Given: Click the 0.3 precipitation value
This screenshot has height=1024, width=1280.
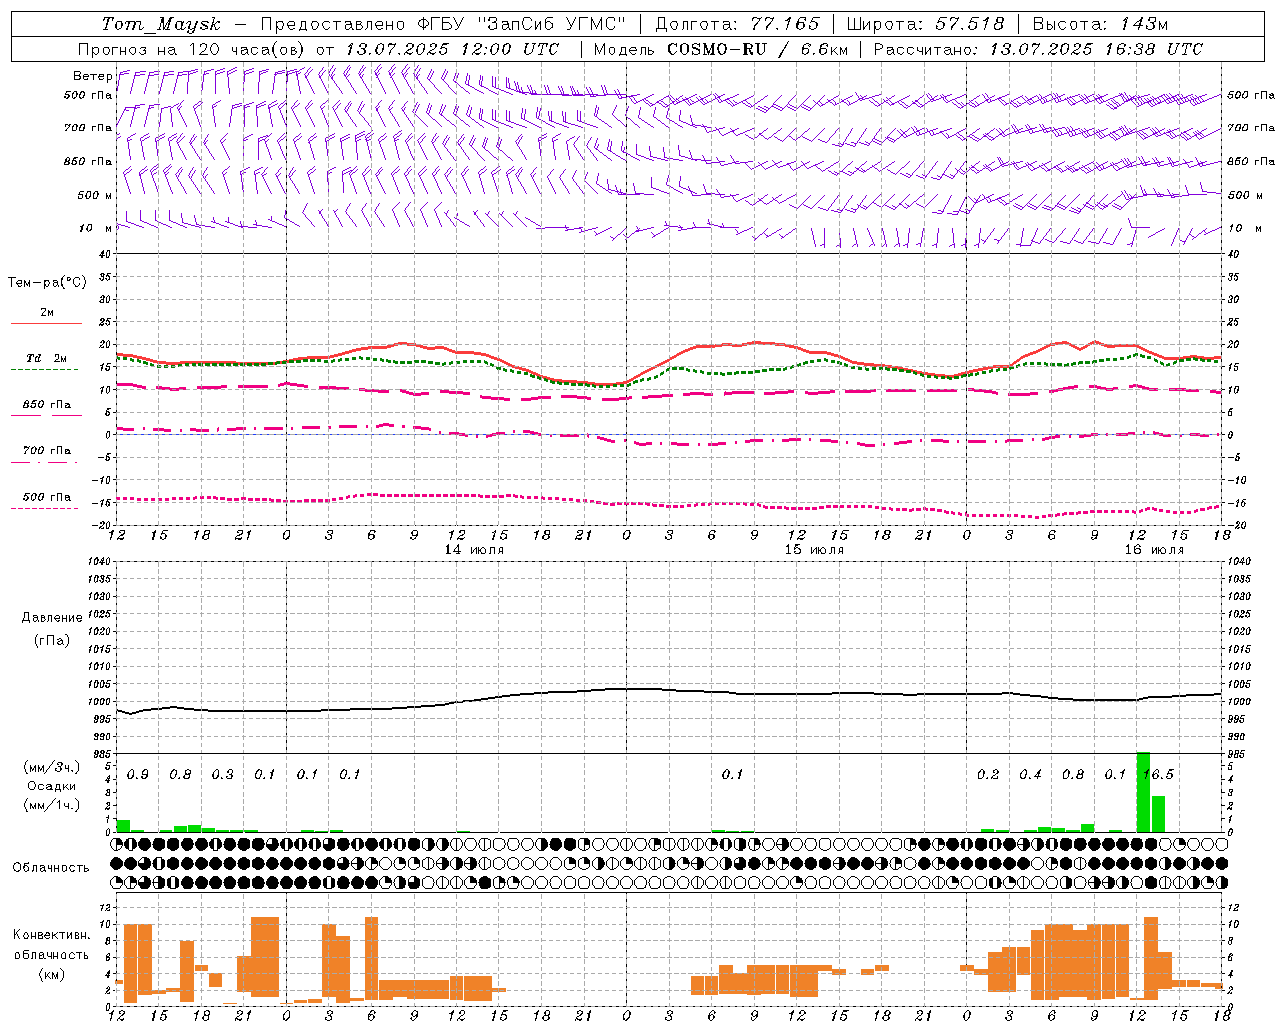Looking at the screenshot, I should 223,775.
